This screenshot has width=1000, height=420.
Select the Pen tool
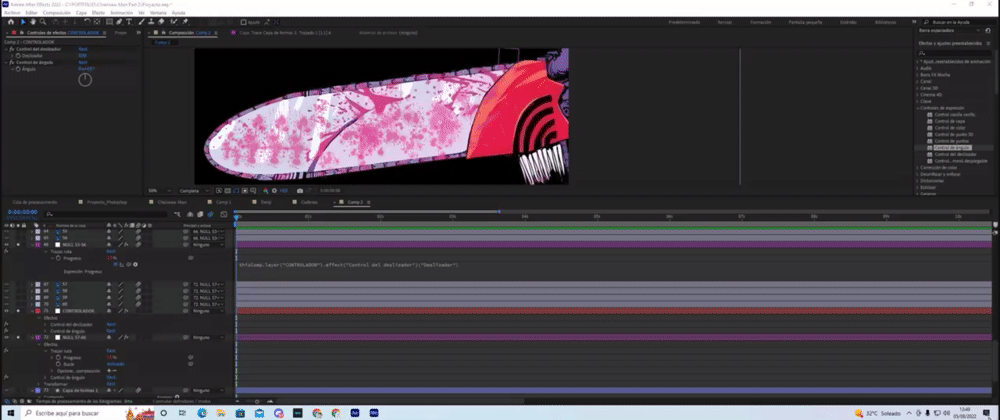point(119,22)
